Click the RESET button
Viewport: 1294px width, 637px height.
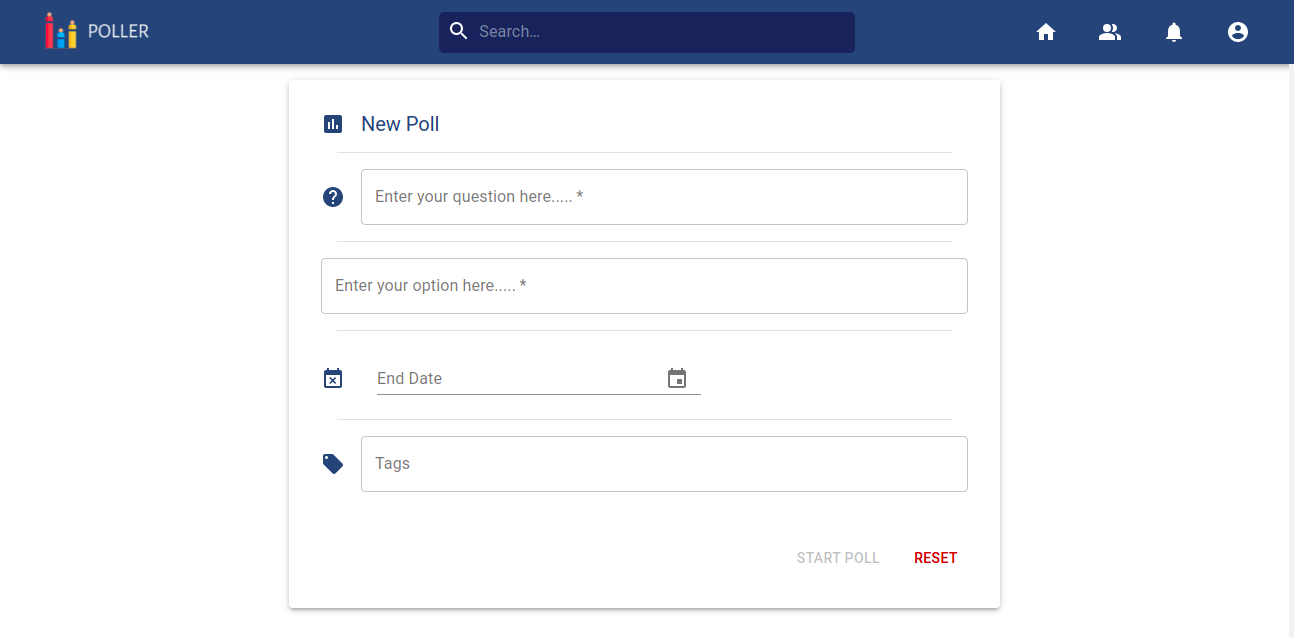(936, 558)
